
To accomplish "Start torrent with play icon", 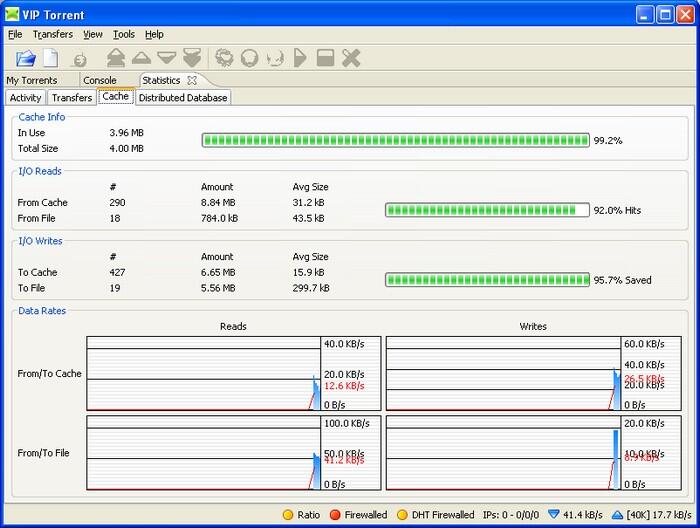I will point(300,58).
